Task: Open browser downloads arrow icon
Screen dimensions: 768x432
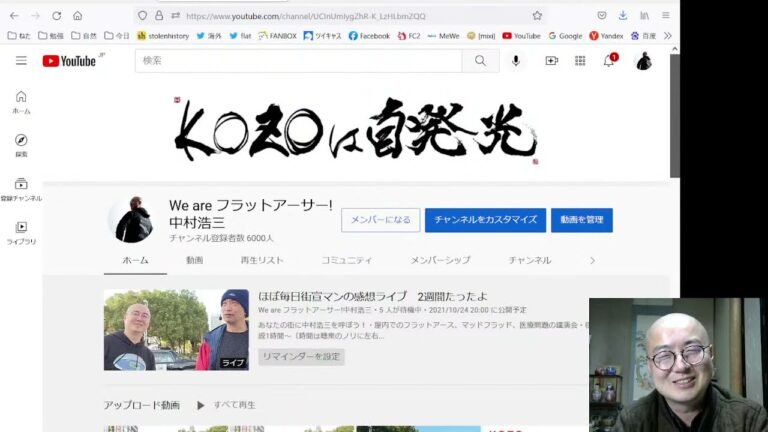Action: pos(623,16)
